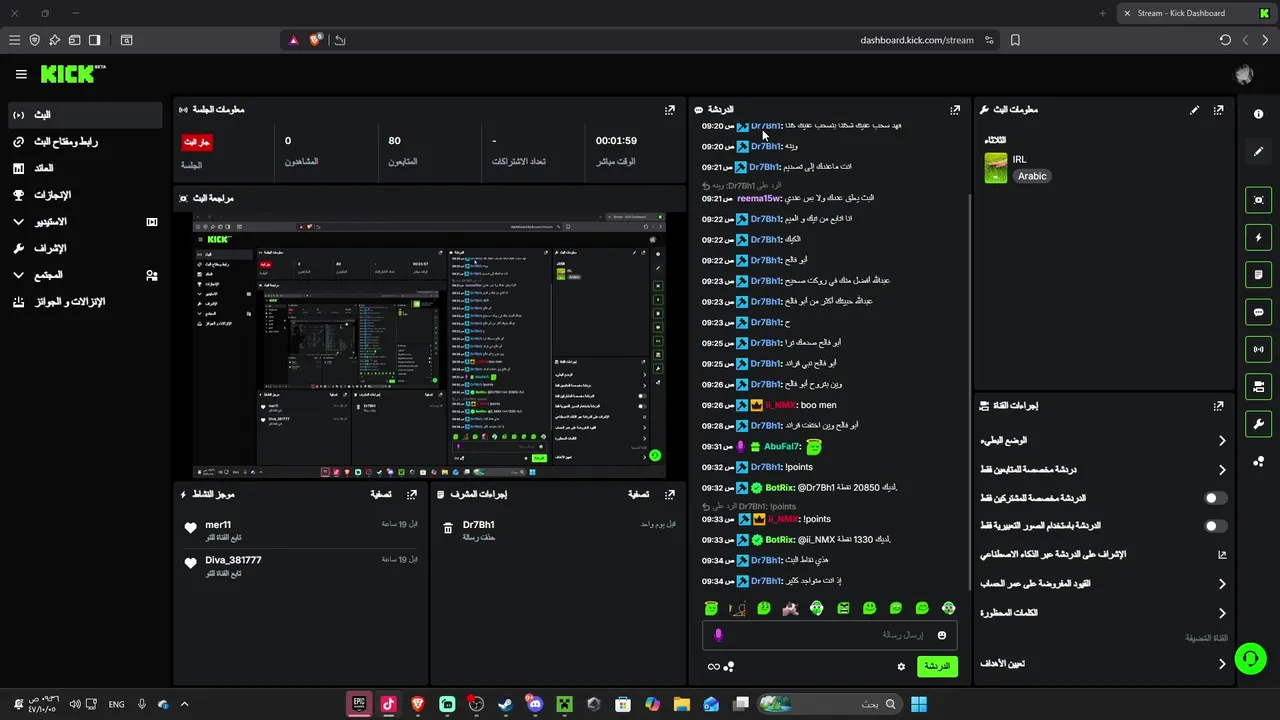Click the reema15w username in chat
The width and height of the screenshot is (1280, 720).
(760, 198)
